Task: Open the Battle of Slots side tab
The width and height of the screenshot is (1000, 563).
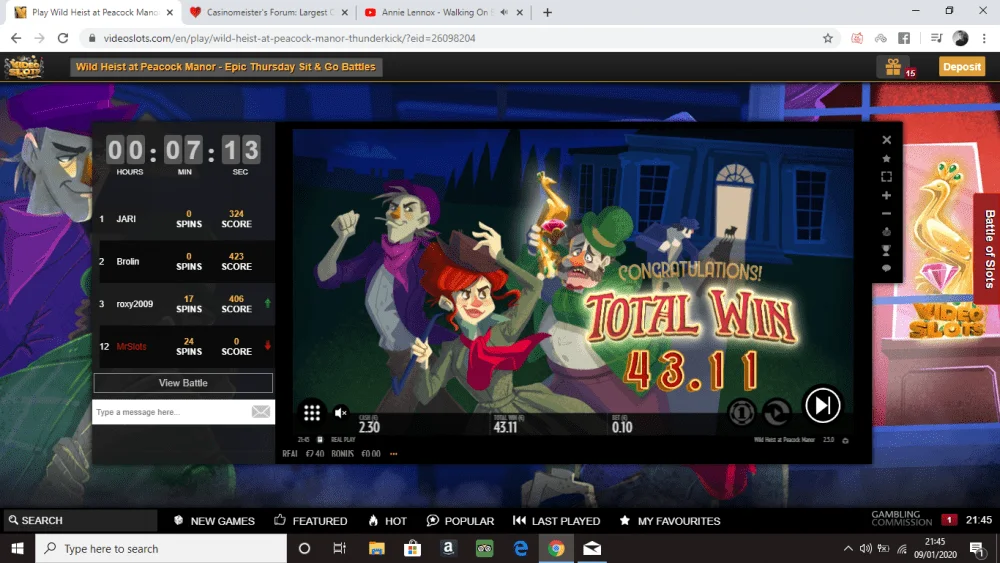Action: [x=989, y=249]
